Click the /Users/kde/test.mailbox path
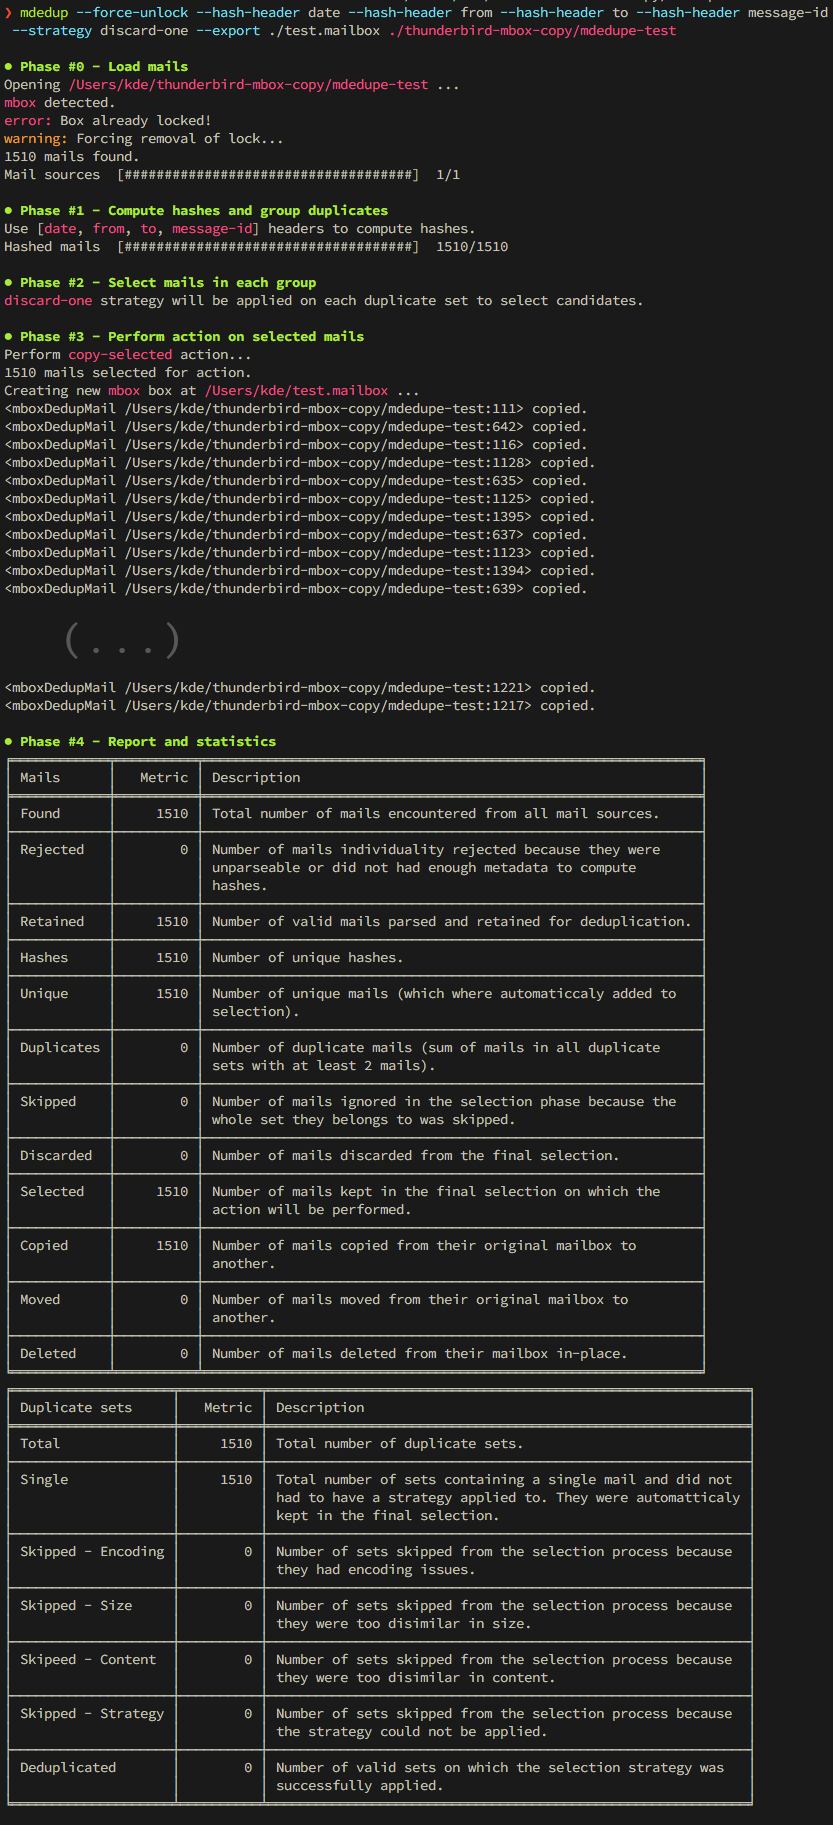833x1825 pixels. coord(296,391)
